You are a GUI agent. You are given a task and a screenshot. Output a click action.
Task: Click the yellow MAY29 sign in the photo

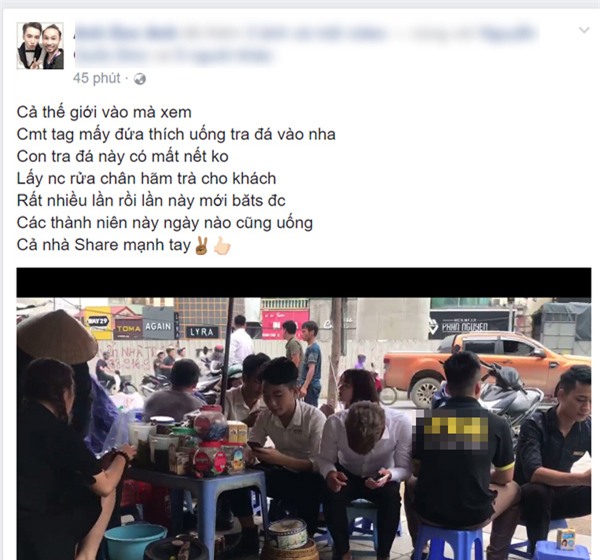pos(98,323)
